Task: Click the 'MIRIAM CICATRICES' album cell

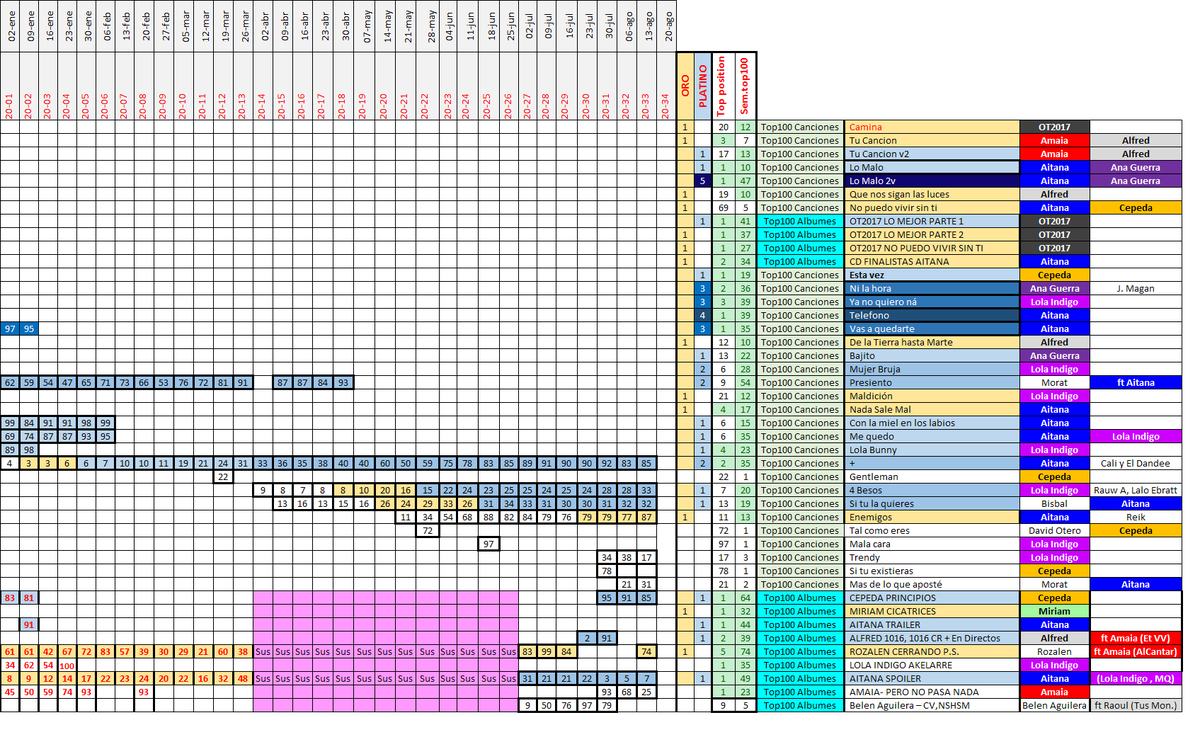Action: (931, 611)
